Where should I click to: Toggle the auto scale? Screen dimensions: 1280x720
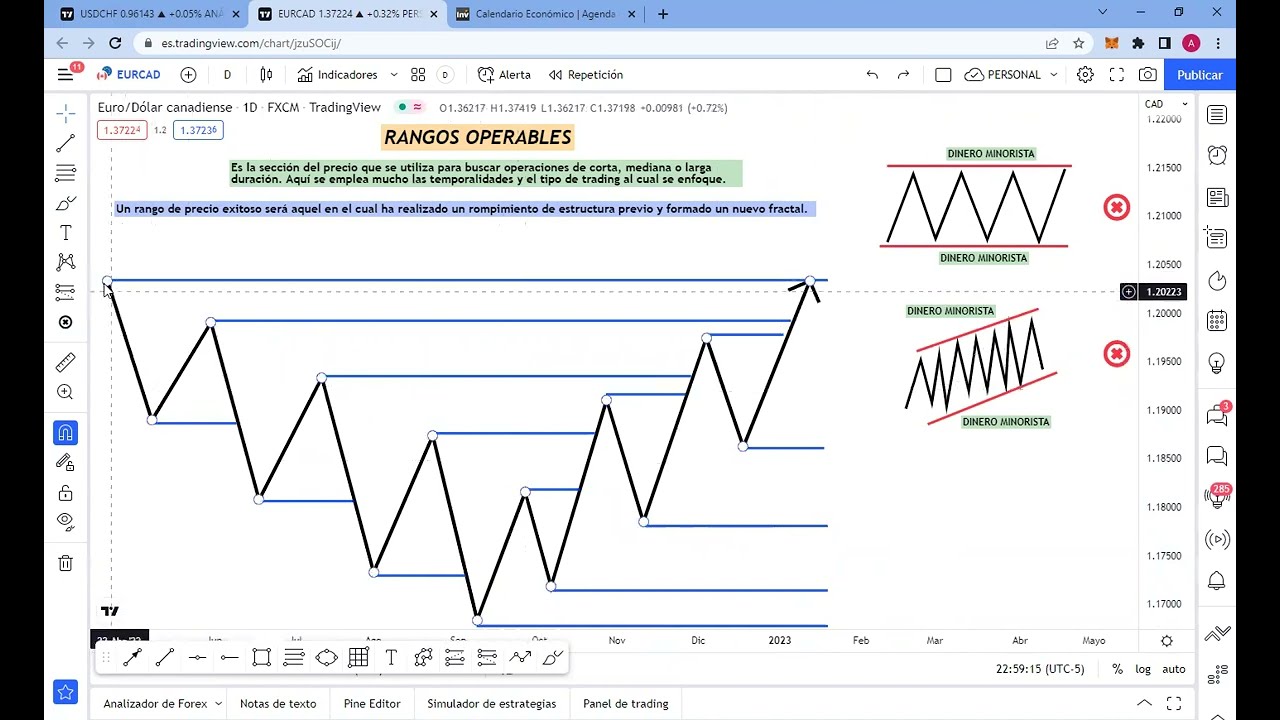pyautogui.click(x=1173, y=669)
